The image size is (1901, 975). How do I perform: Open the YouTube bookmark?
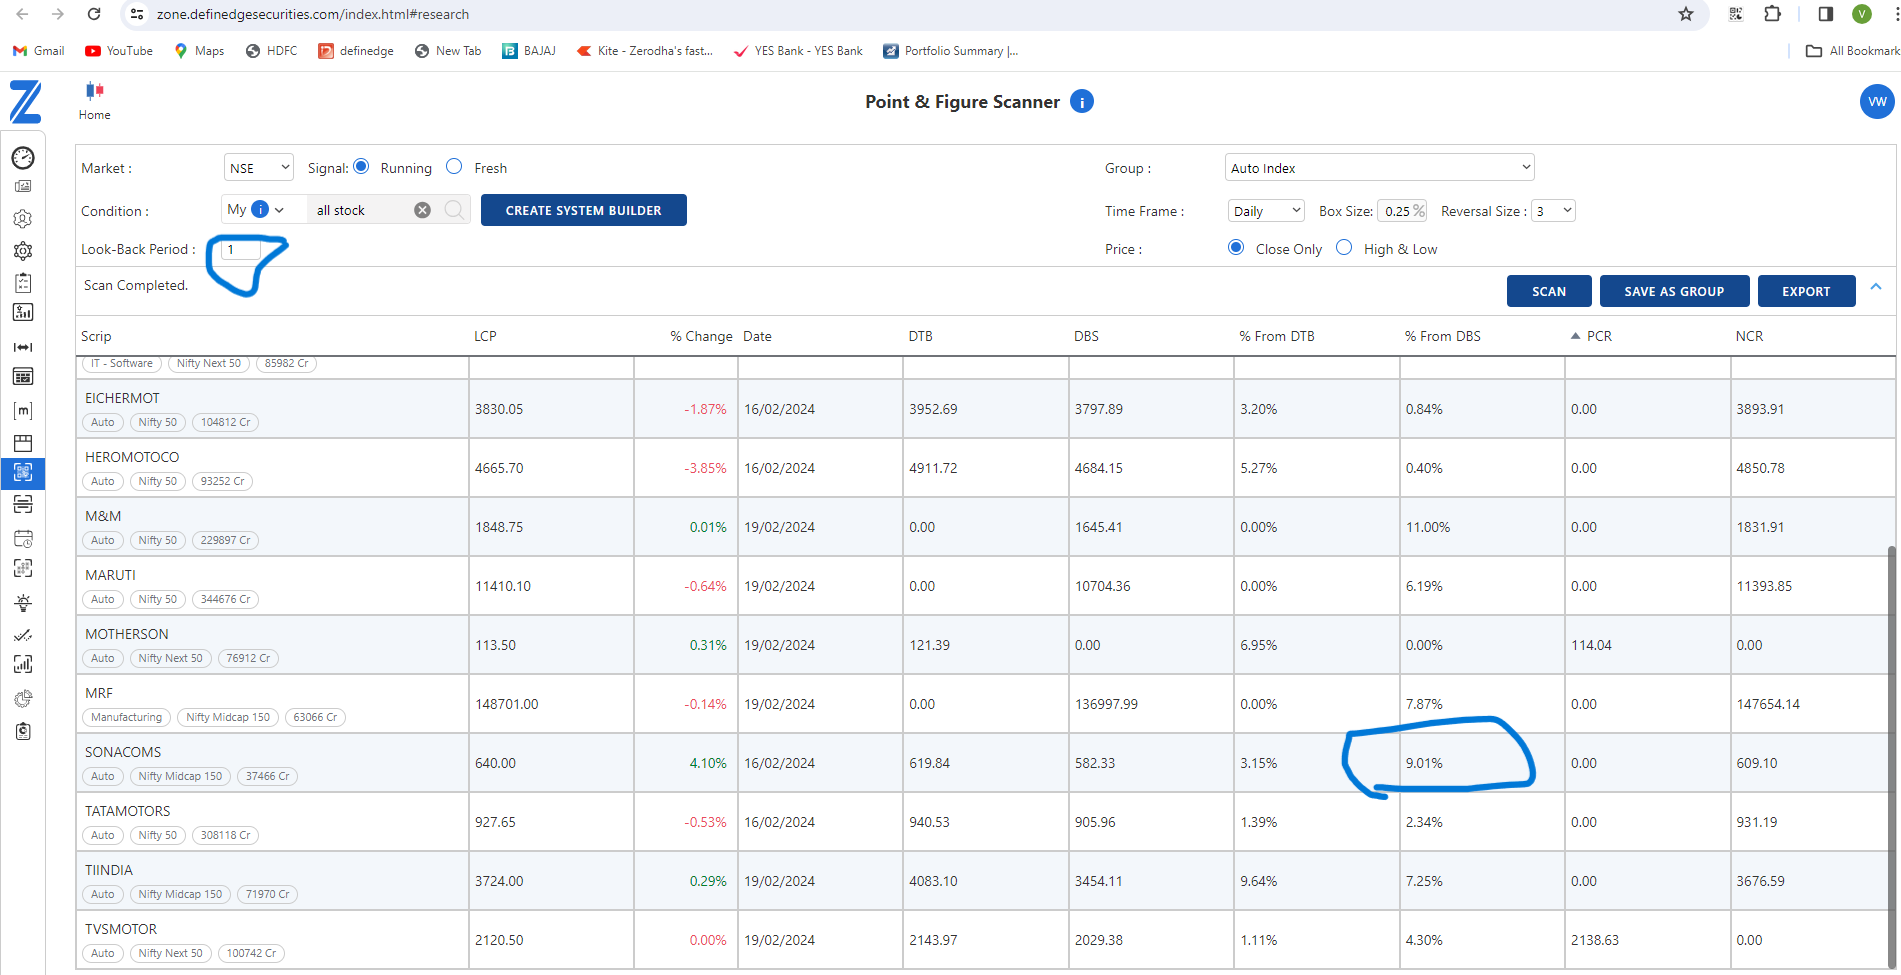point(119,51)
